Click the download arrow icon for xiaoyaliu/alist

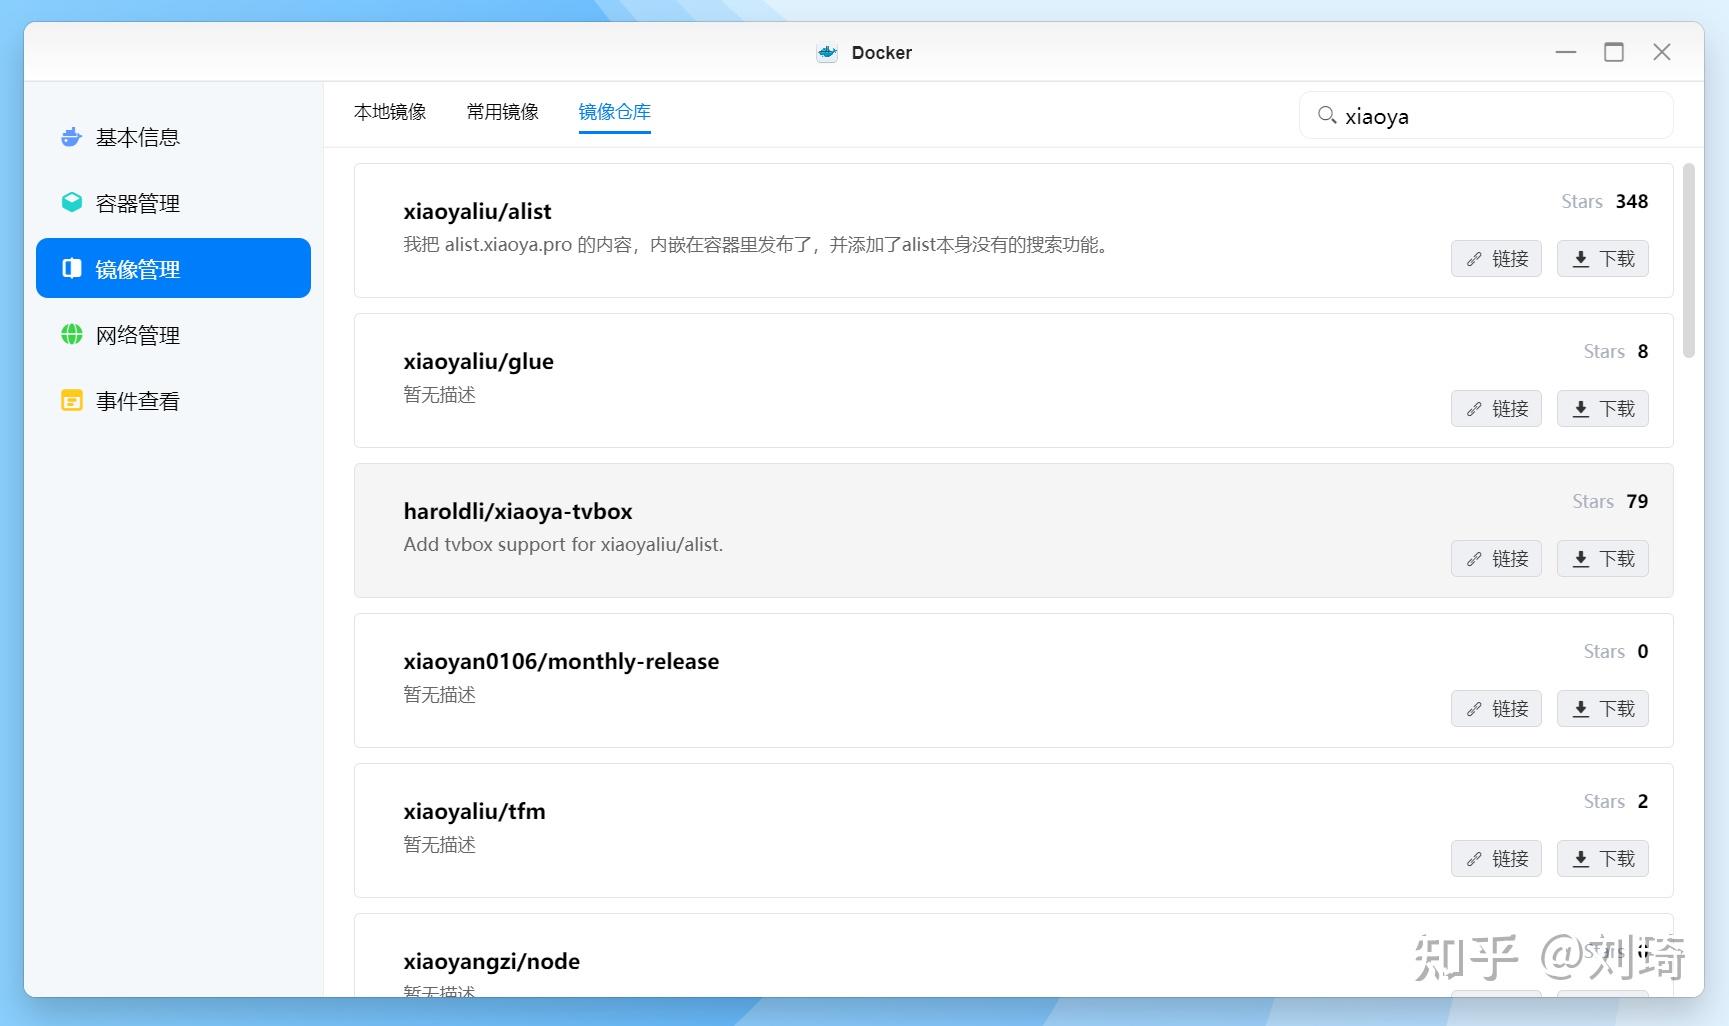(x=1581, y=258)
